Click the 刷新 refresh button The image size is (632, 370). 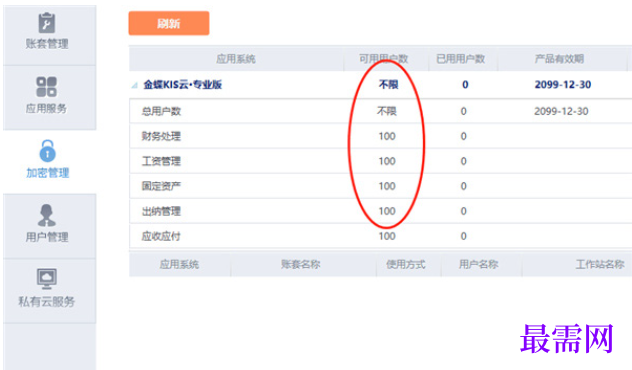coord(169,23)
